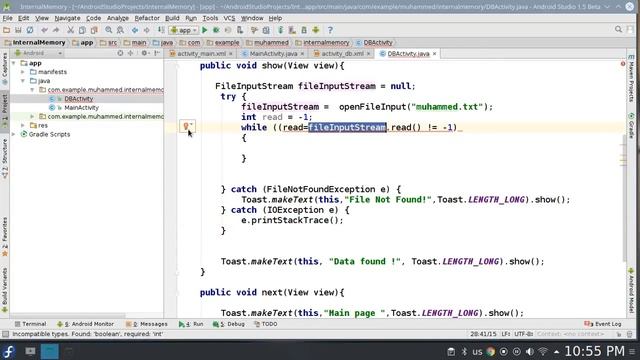
Task: Click the Help question mark icon
Action: coord(330,30)
